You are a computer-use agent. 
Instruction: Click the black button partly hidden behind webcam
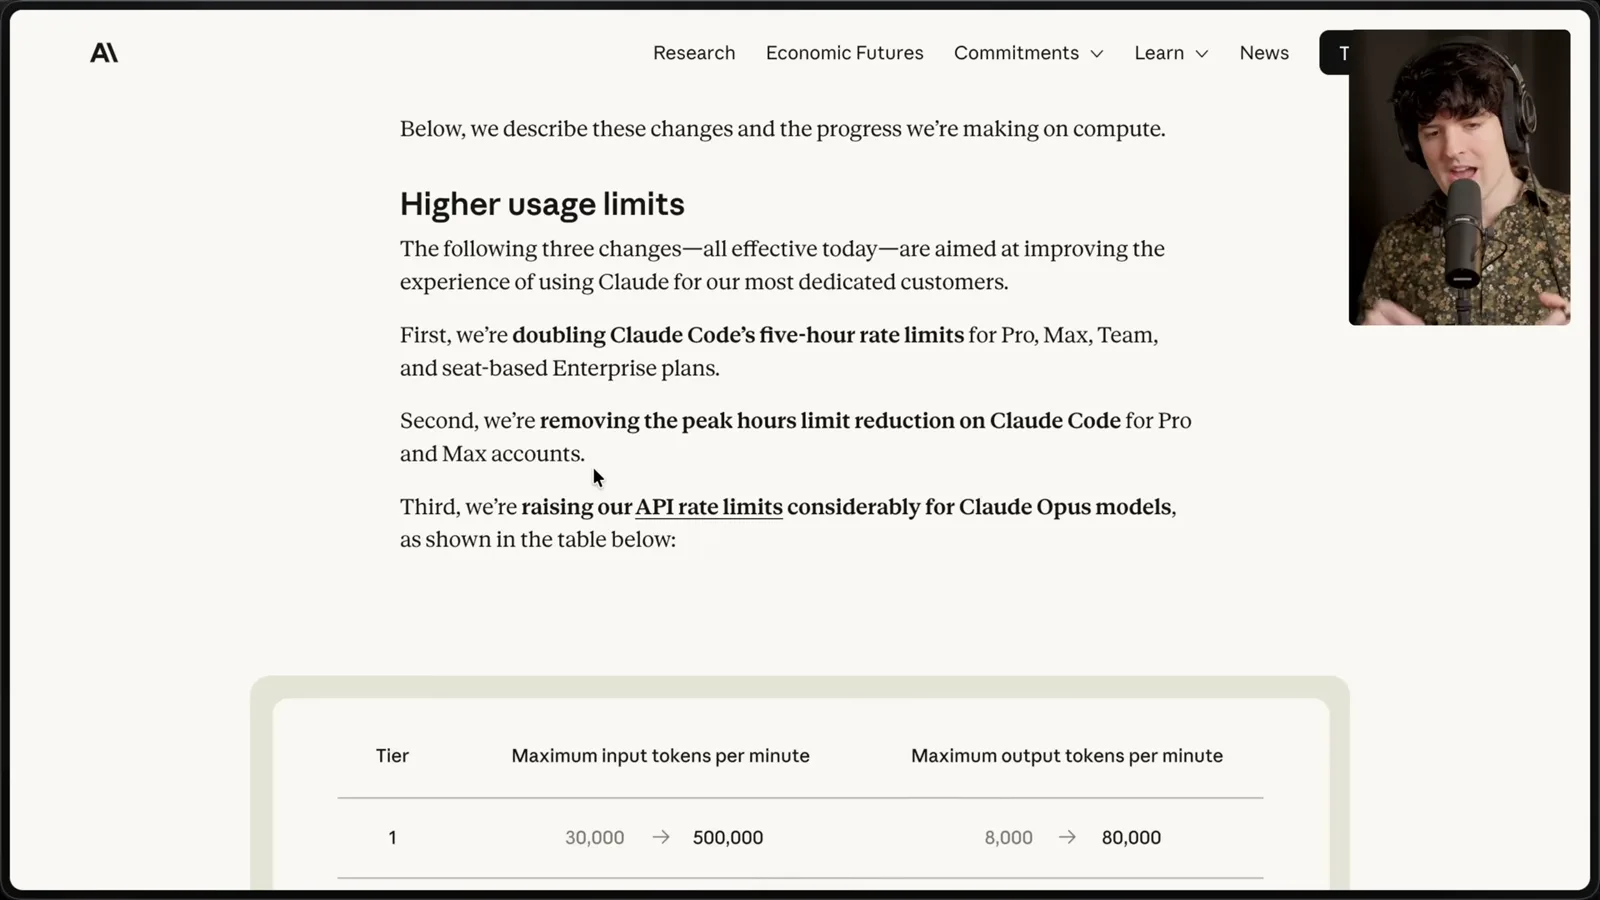pyautogui.click(x=1335, y=53)
